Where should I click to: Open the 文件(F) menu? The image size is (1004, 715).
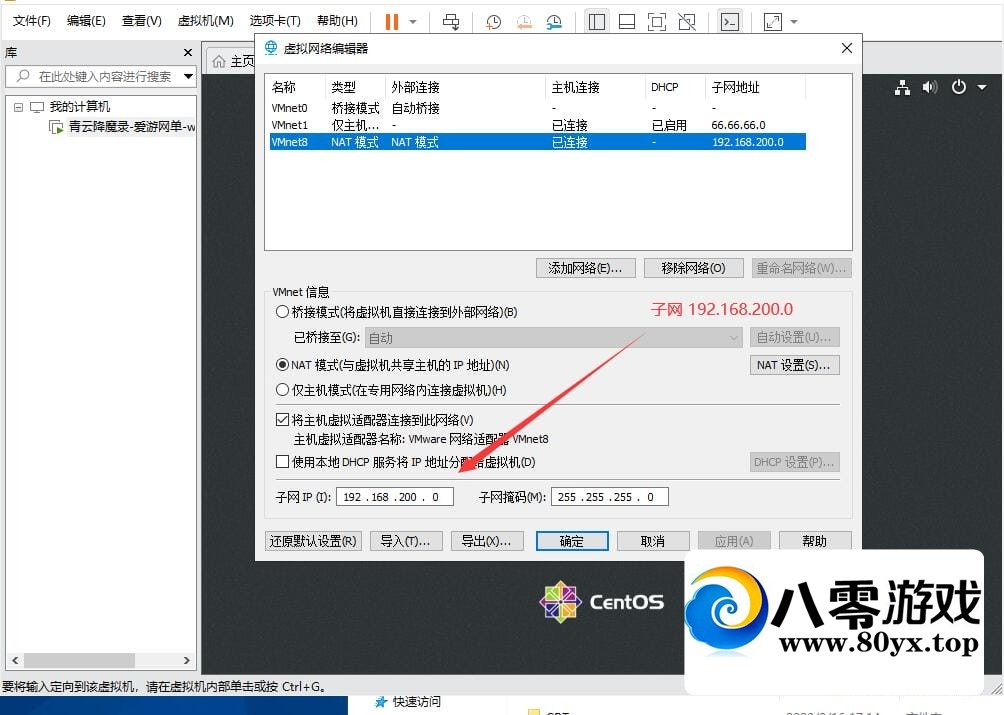click(31, 20)
